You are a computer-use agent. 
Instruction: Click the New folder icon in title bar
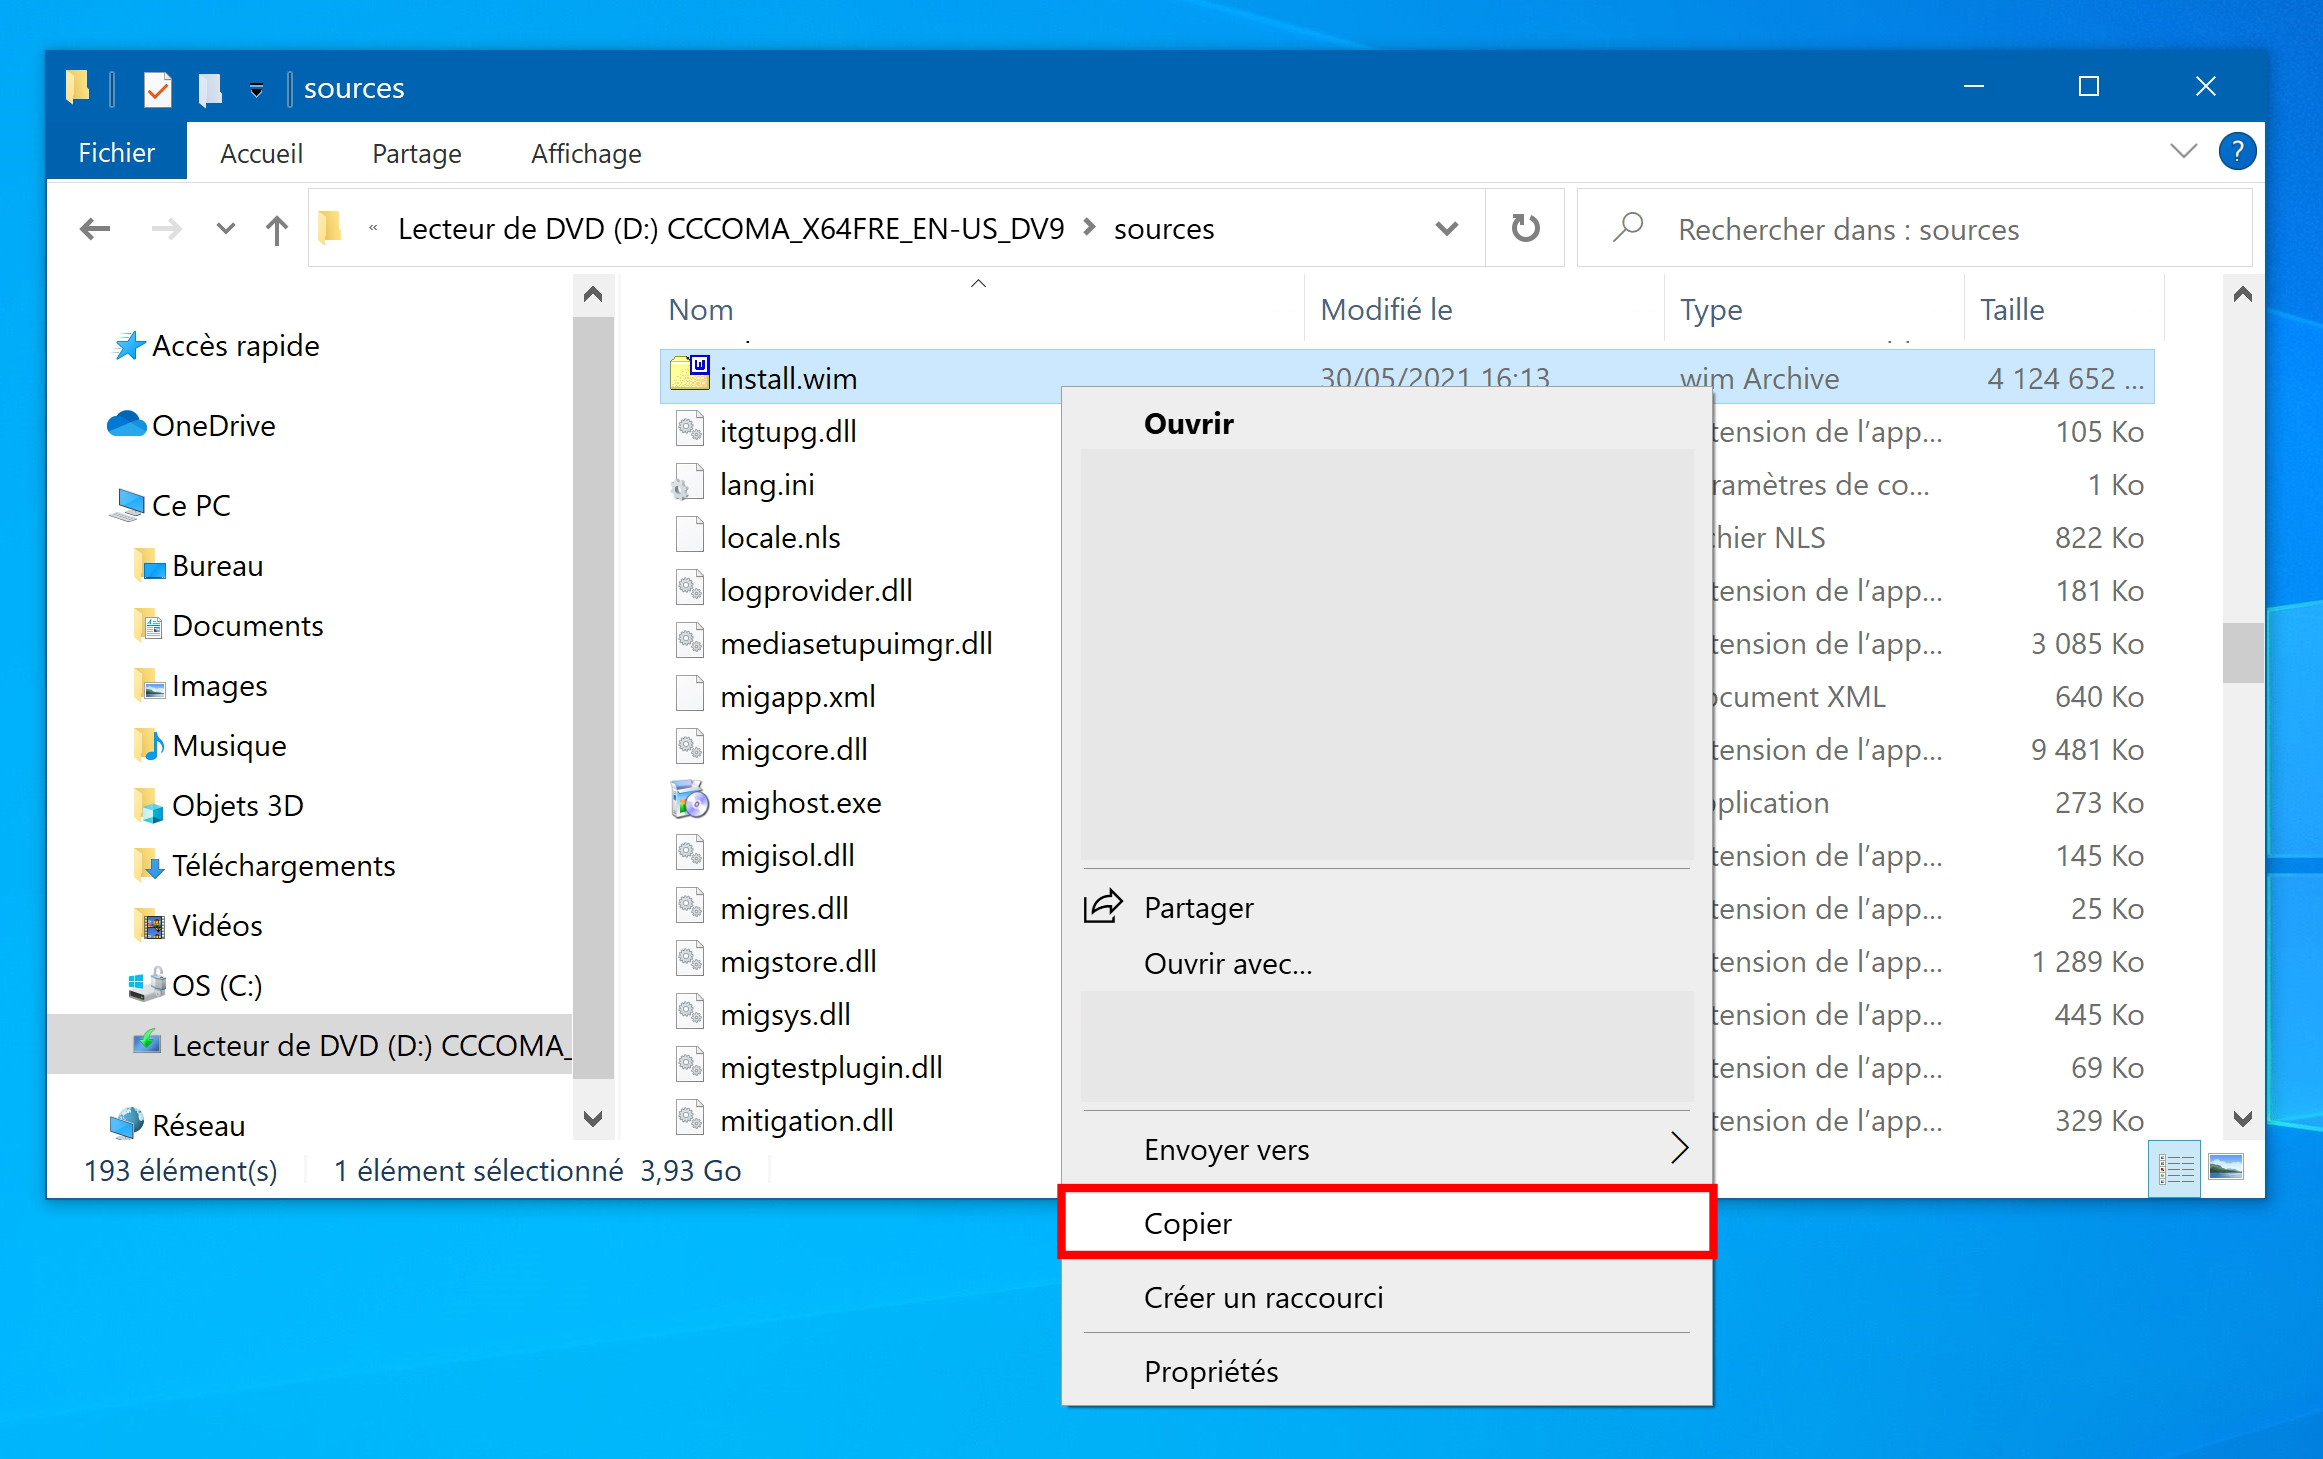(209, 89)
